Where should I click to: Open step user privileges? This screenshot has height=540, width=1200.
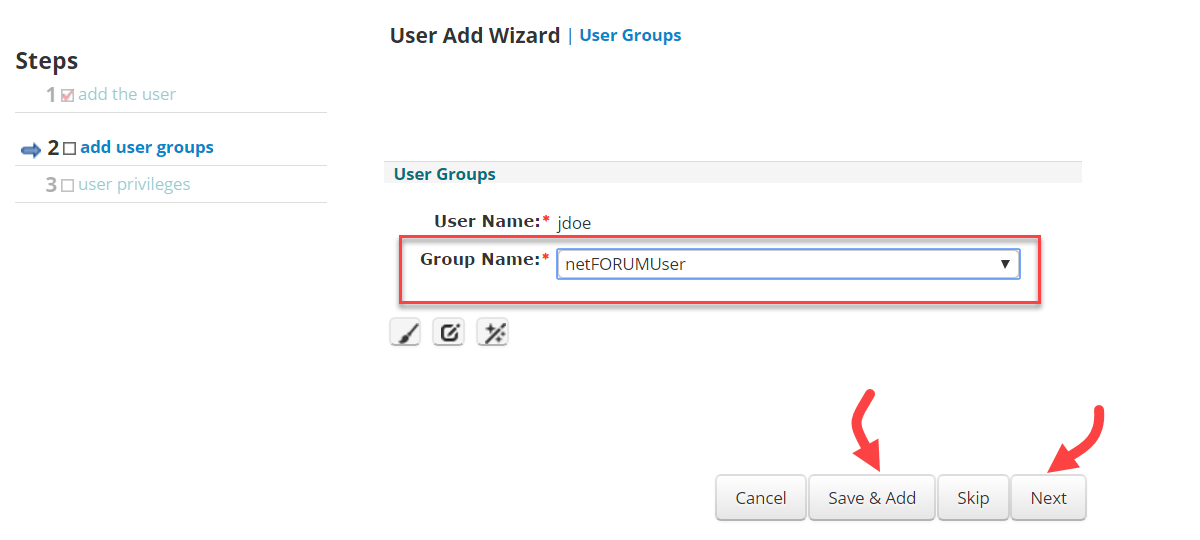134,184
